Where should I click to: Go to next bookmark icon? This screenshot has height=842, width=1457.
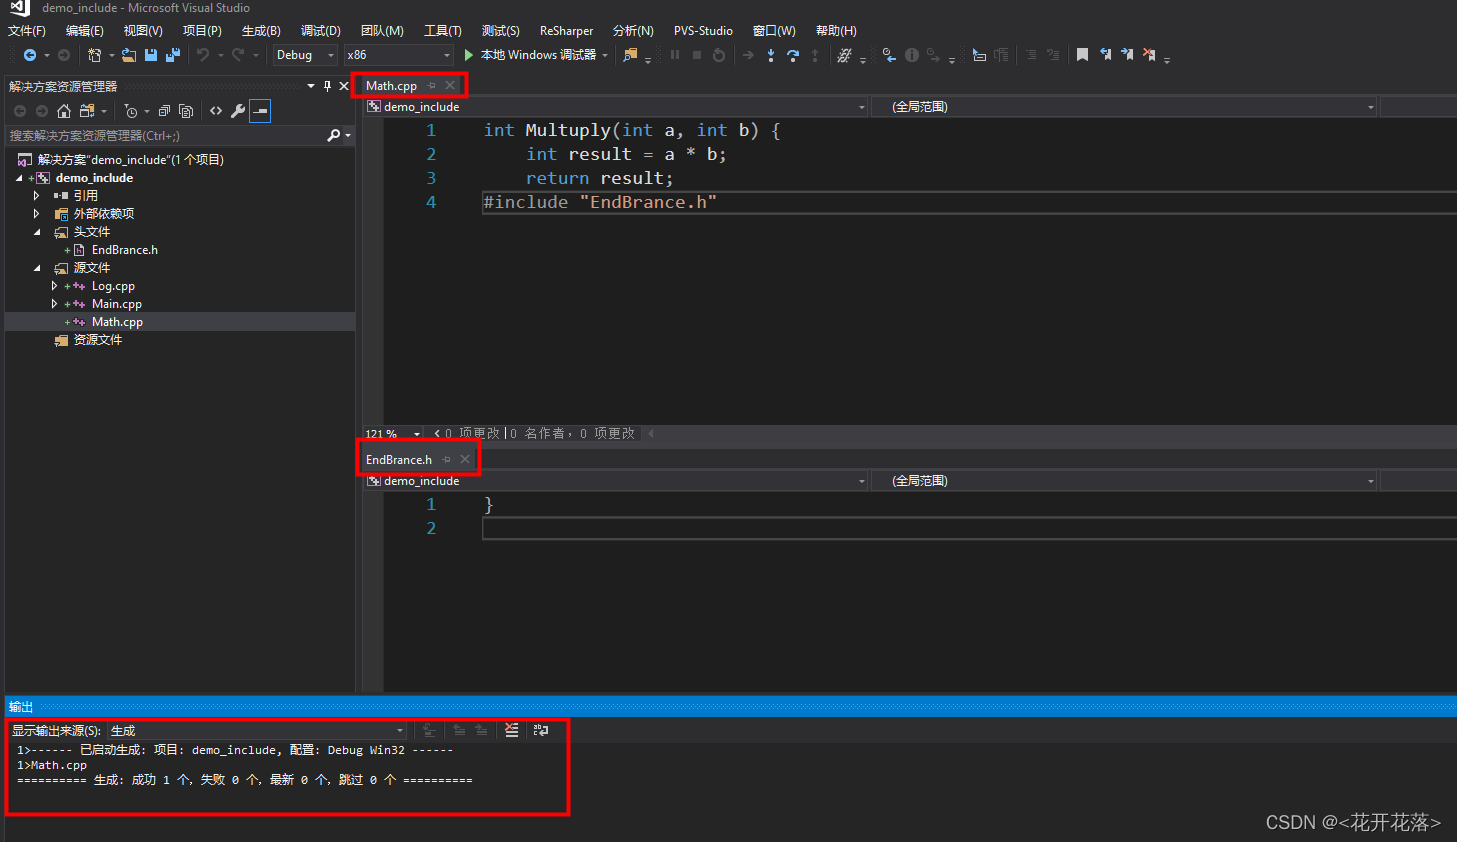[x=1127, y=55]
